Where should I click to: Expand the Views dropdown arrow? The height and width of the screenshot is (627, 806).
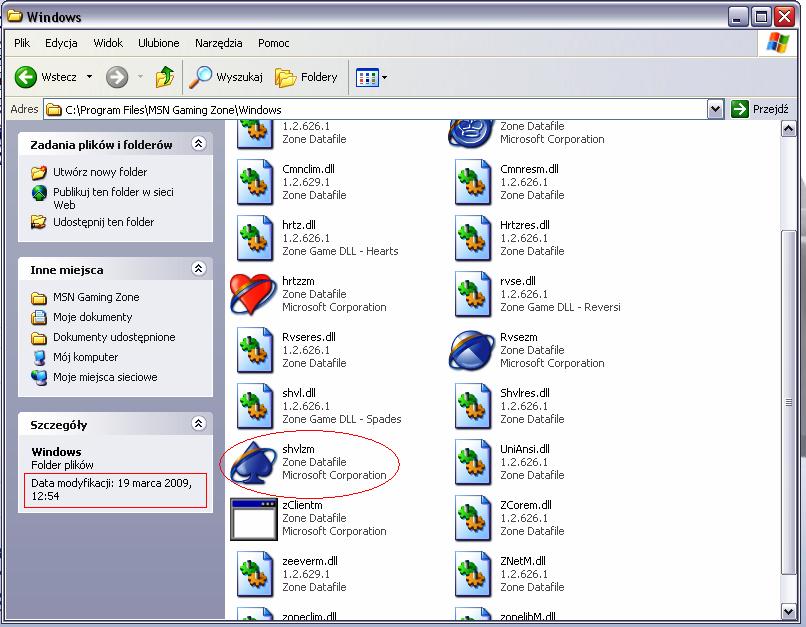coord(384,78)
